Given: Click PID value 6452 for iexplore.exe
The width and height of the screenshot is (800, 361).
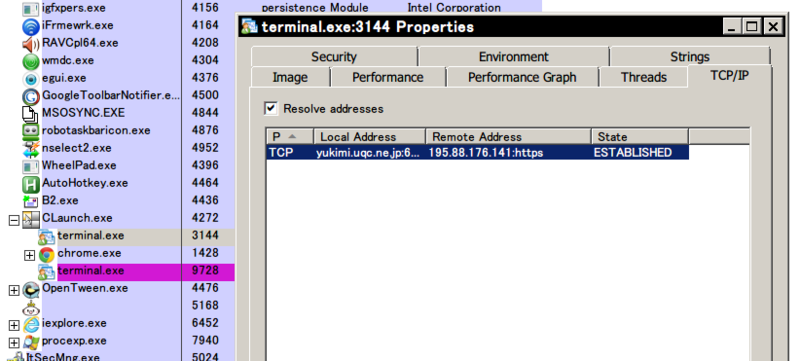Looking at the screenshot, I should click(x=205, y=323).
